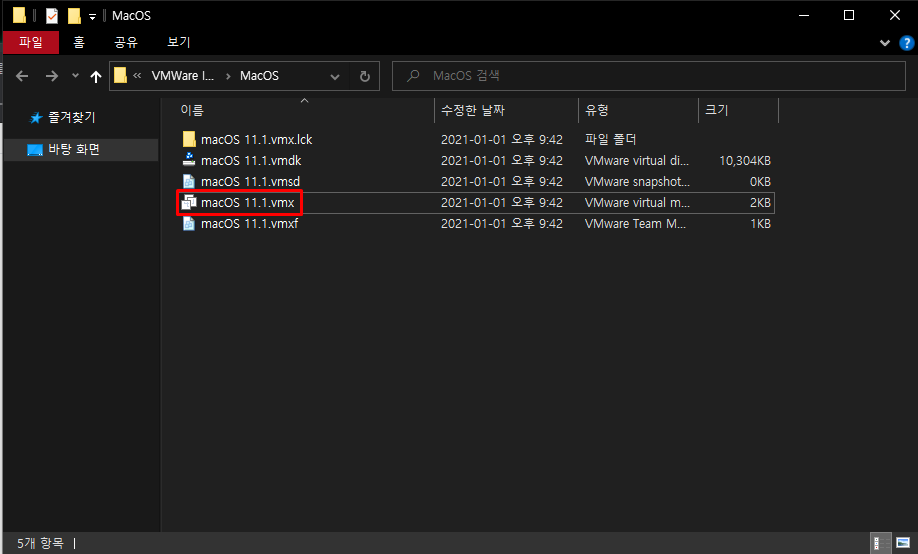Click the VMware virtual di... type cell
Image resolution: width=918 pixels, height=554 pixels.
click(x=636, y=160)
